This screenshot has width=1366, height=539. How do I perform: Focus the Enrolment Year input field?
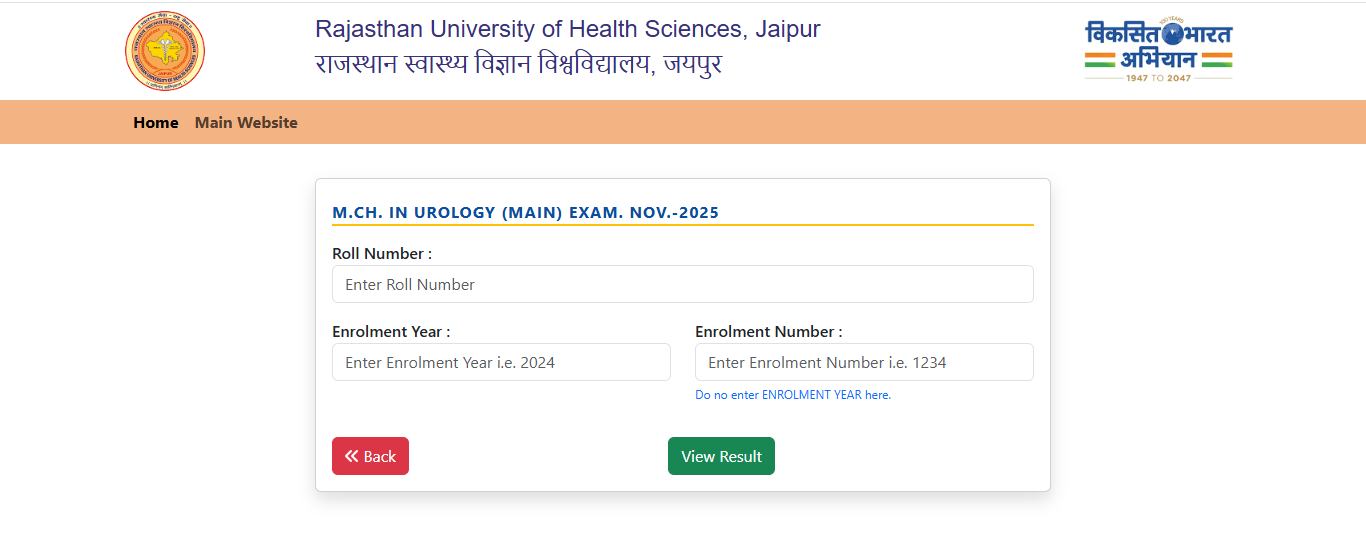pos(501,362)
